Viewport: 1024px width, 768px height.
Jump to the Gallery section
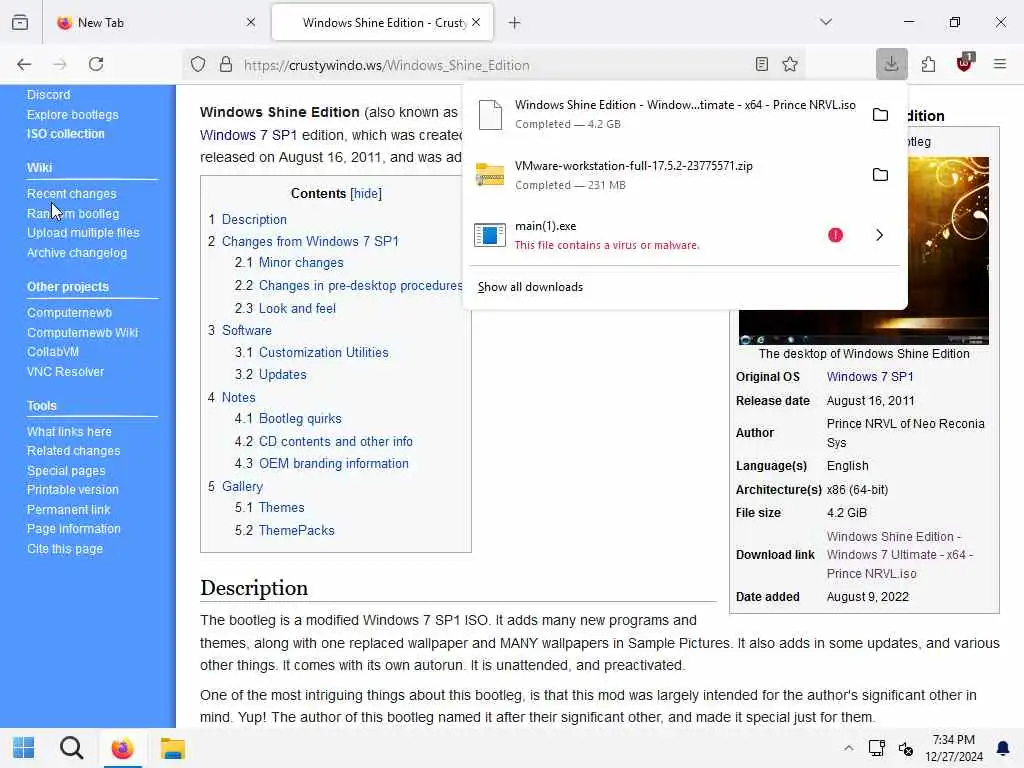pos(242,487)
